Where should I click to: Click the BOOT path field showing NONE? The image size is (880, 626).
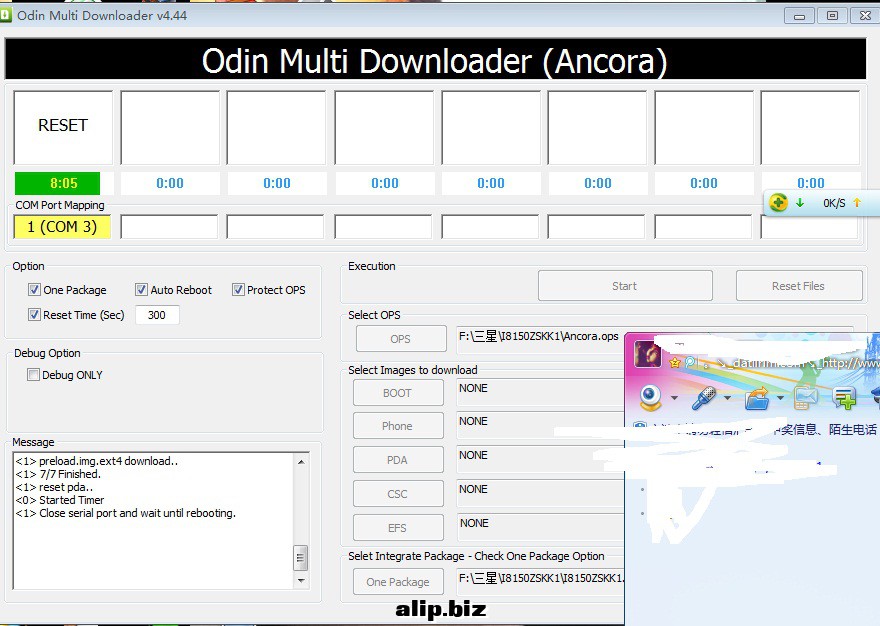point(540,392)
